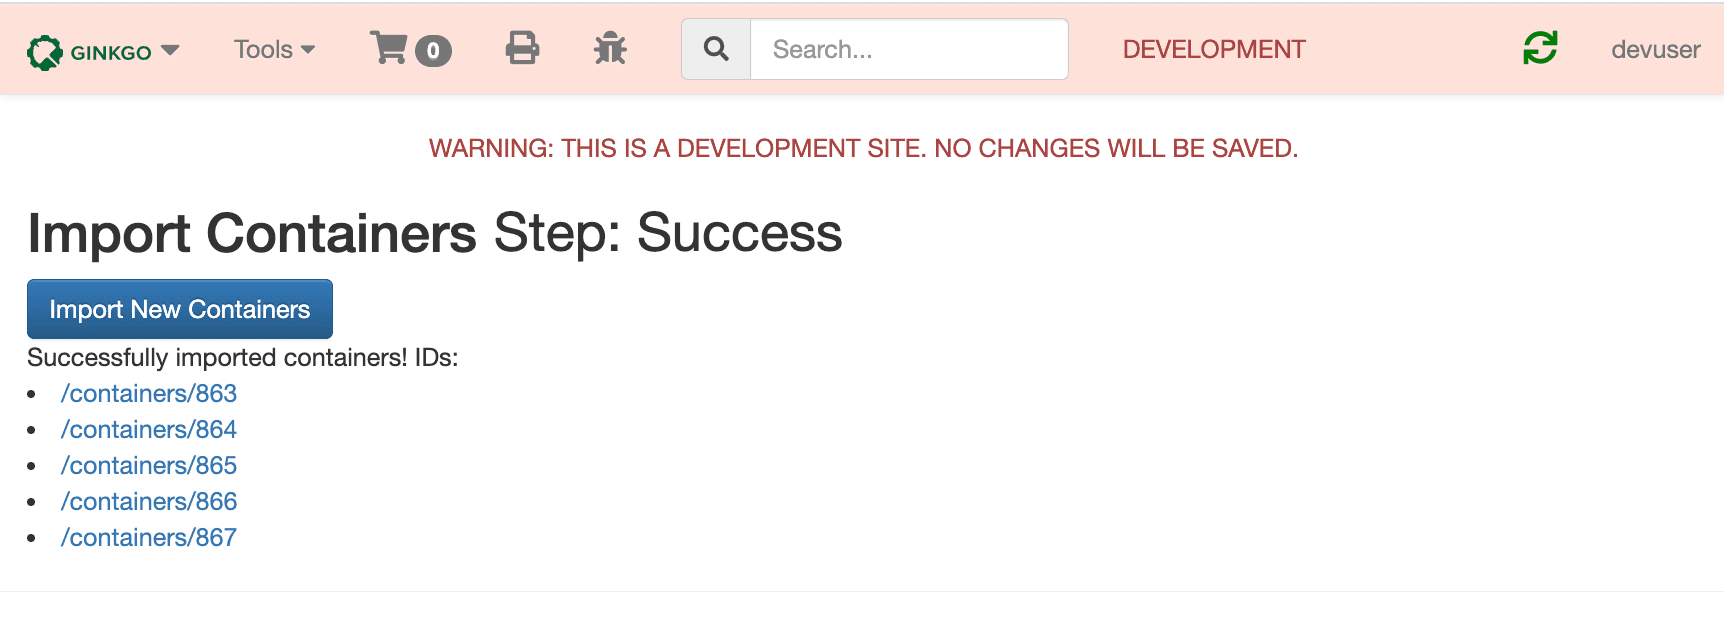Viewport: 1724px width, 618px height.
Task: Click the magnifying glass search icon
Action: point(716,49)
